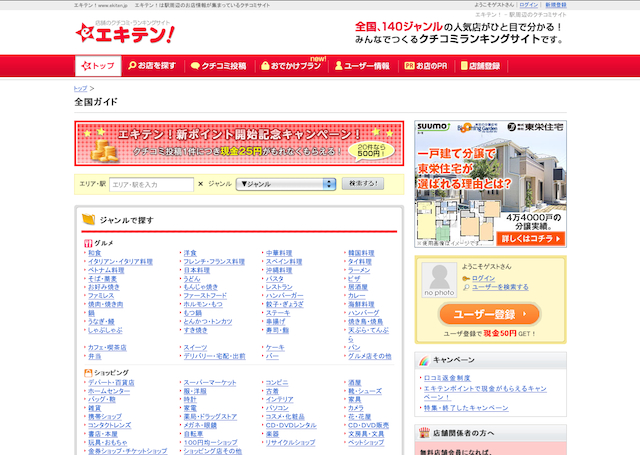The width and height of the screenshot is (640, 455).
Task: Click the orange ユーザー登録 button
Action: (490, 314)
